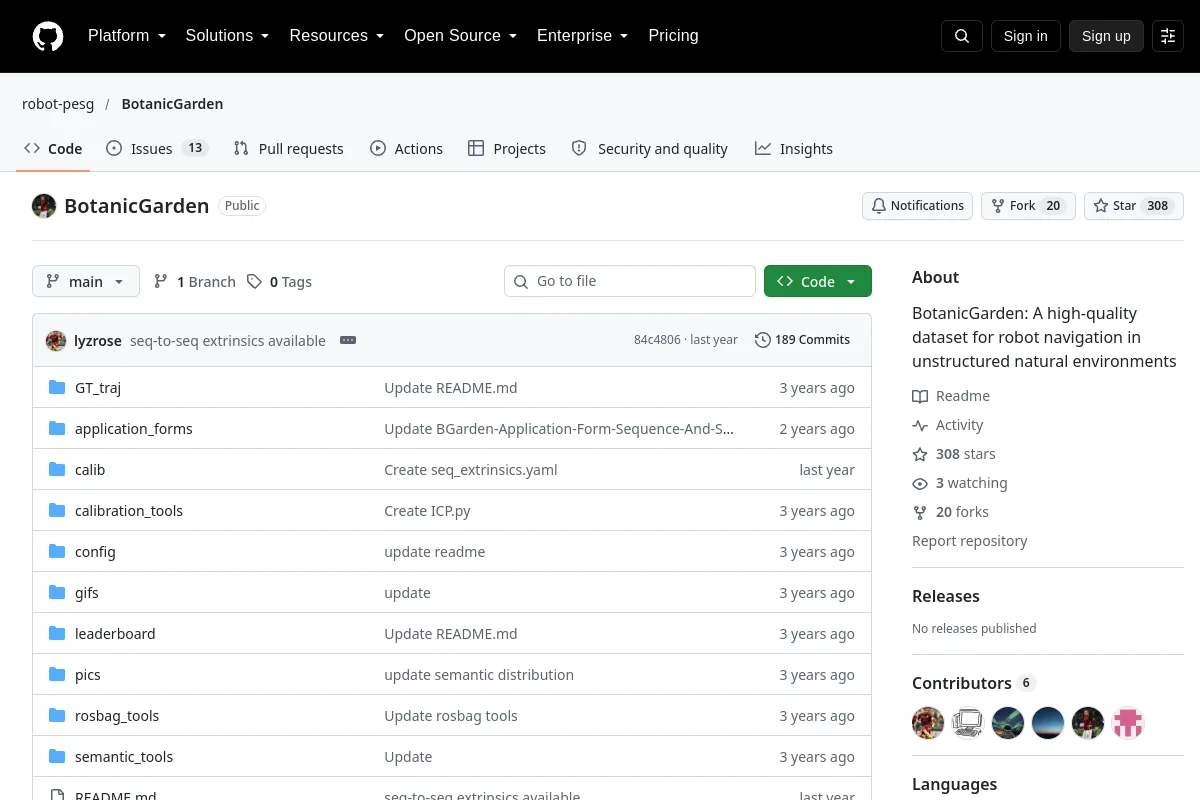Star the repository with Star button
The image size is (1200, 800).
click(x=1134, y=206)
